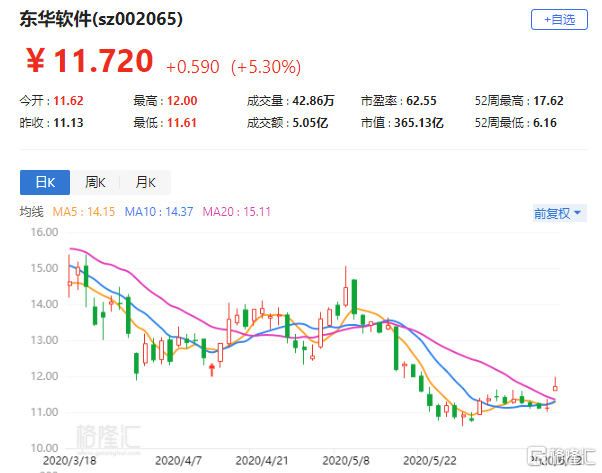Open the 前复权 adjustment dropdown

[x=559, y=213]
